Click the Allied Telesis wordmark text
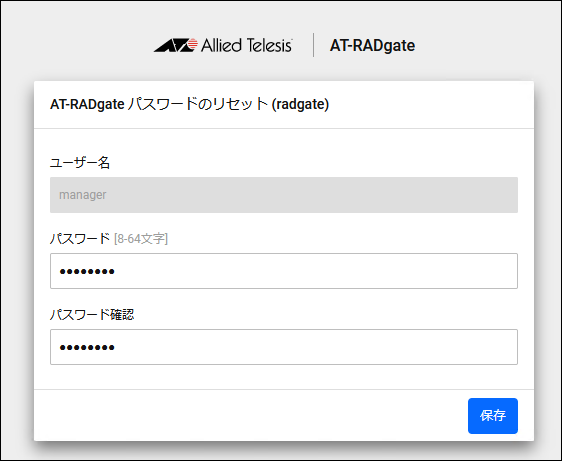The height and width of the screenshot is (461, 562). pyautogui.click(x=247, y=46)
